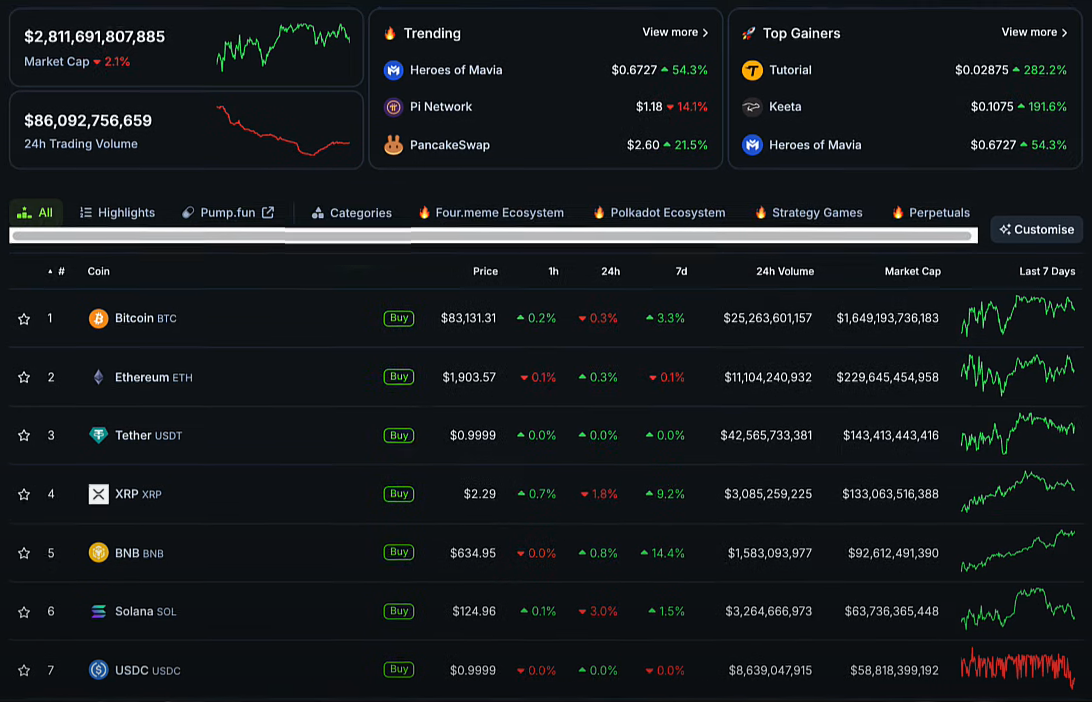The image size is (1092, 702).
Task: Click the Pi Network icon in Trending
Action: coord(393,107)
